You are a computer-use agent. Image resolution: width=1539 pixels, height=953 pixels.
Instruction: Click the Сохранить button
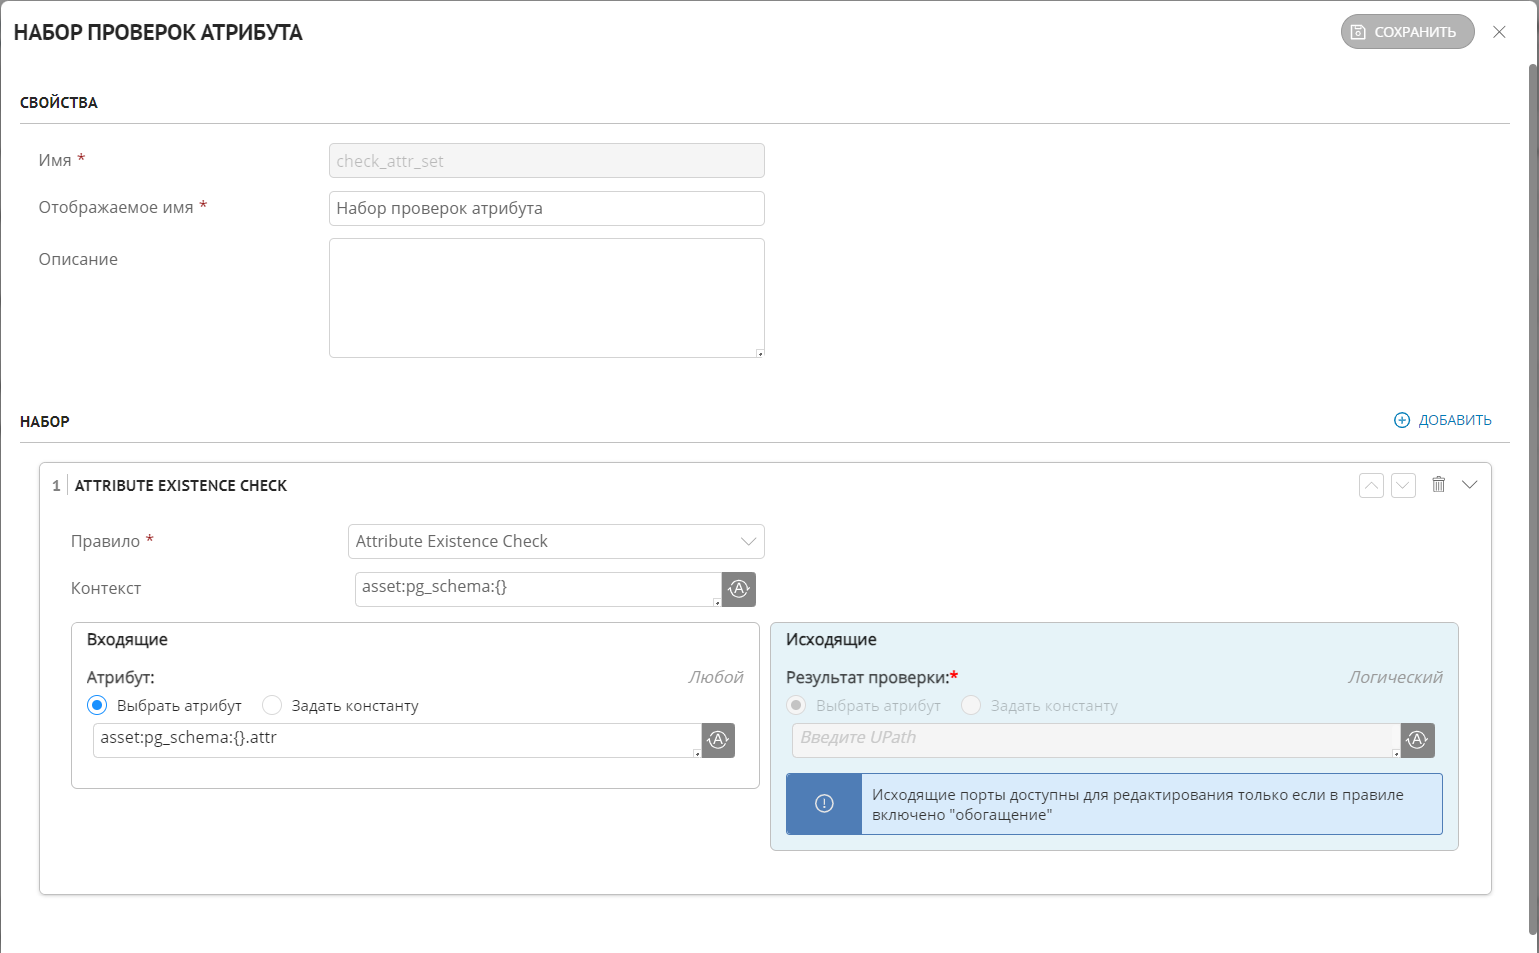coord(1406,32)
